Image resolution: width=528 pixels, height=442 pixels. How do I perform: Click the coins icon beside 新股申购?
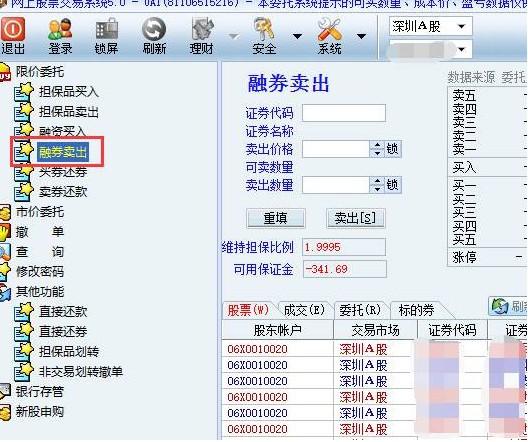point(6,411)
